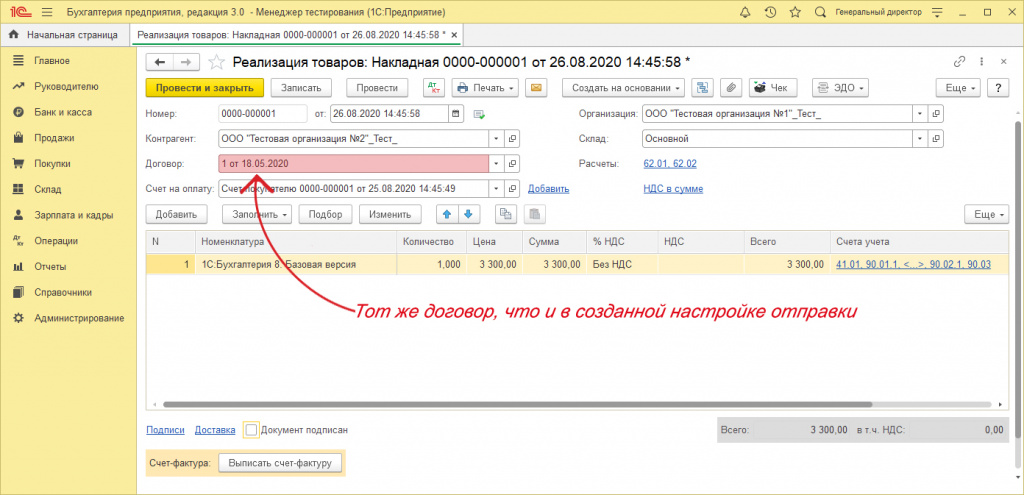The image size is (1024, 495).
Task: Open the Продажи section
Action: click(x=54, y=138)
